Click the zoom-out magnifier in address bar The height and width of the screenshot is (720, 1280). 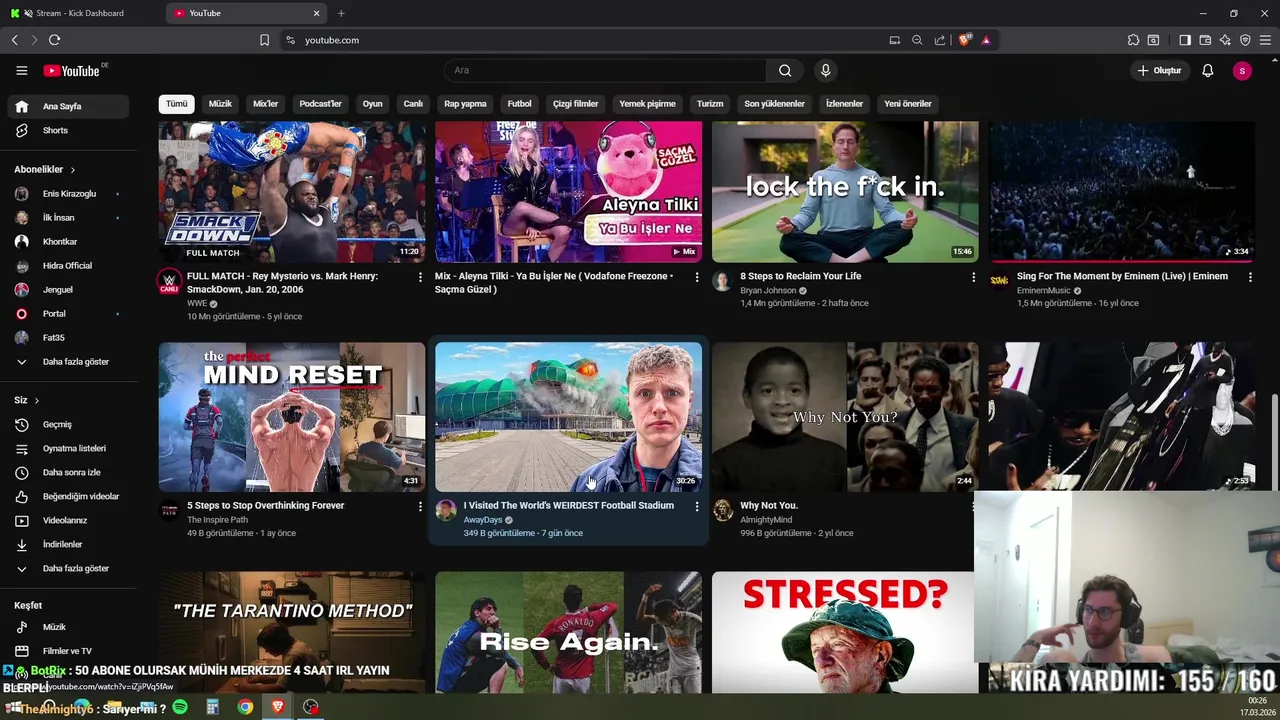[917, 40]
